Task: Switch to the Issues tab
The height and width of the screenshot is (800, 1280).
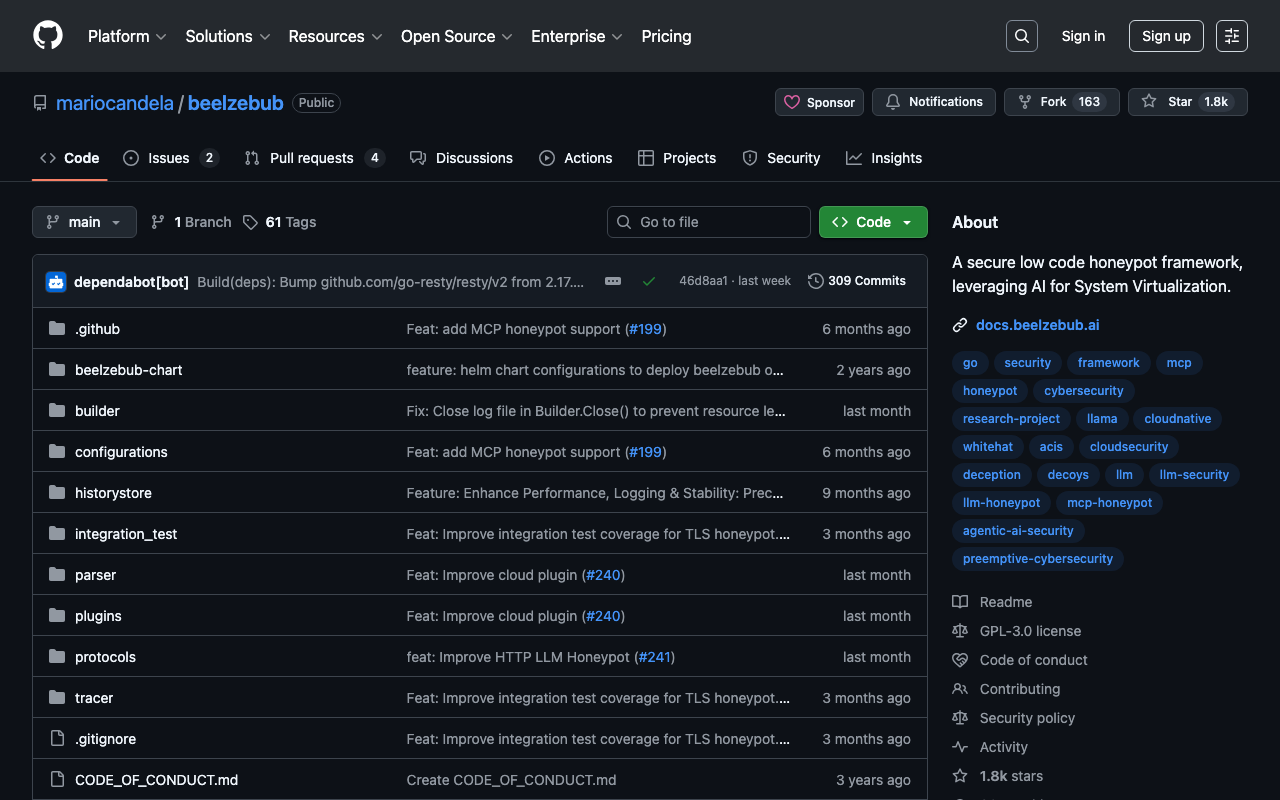Action: (169, 158)
